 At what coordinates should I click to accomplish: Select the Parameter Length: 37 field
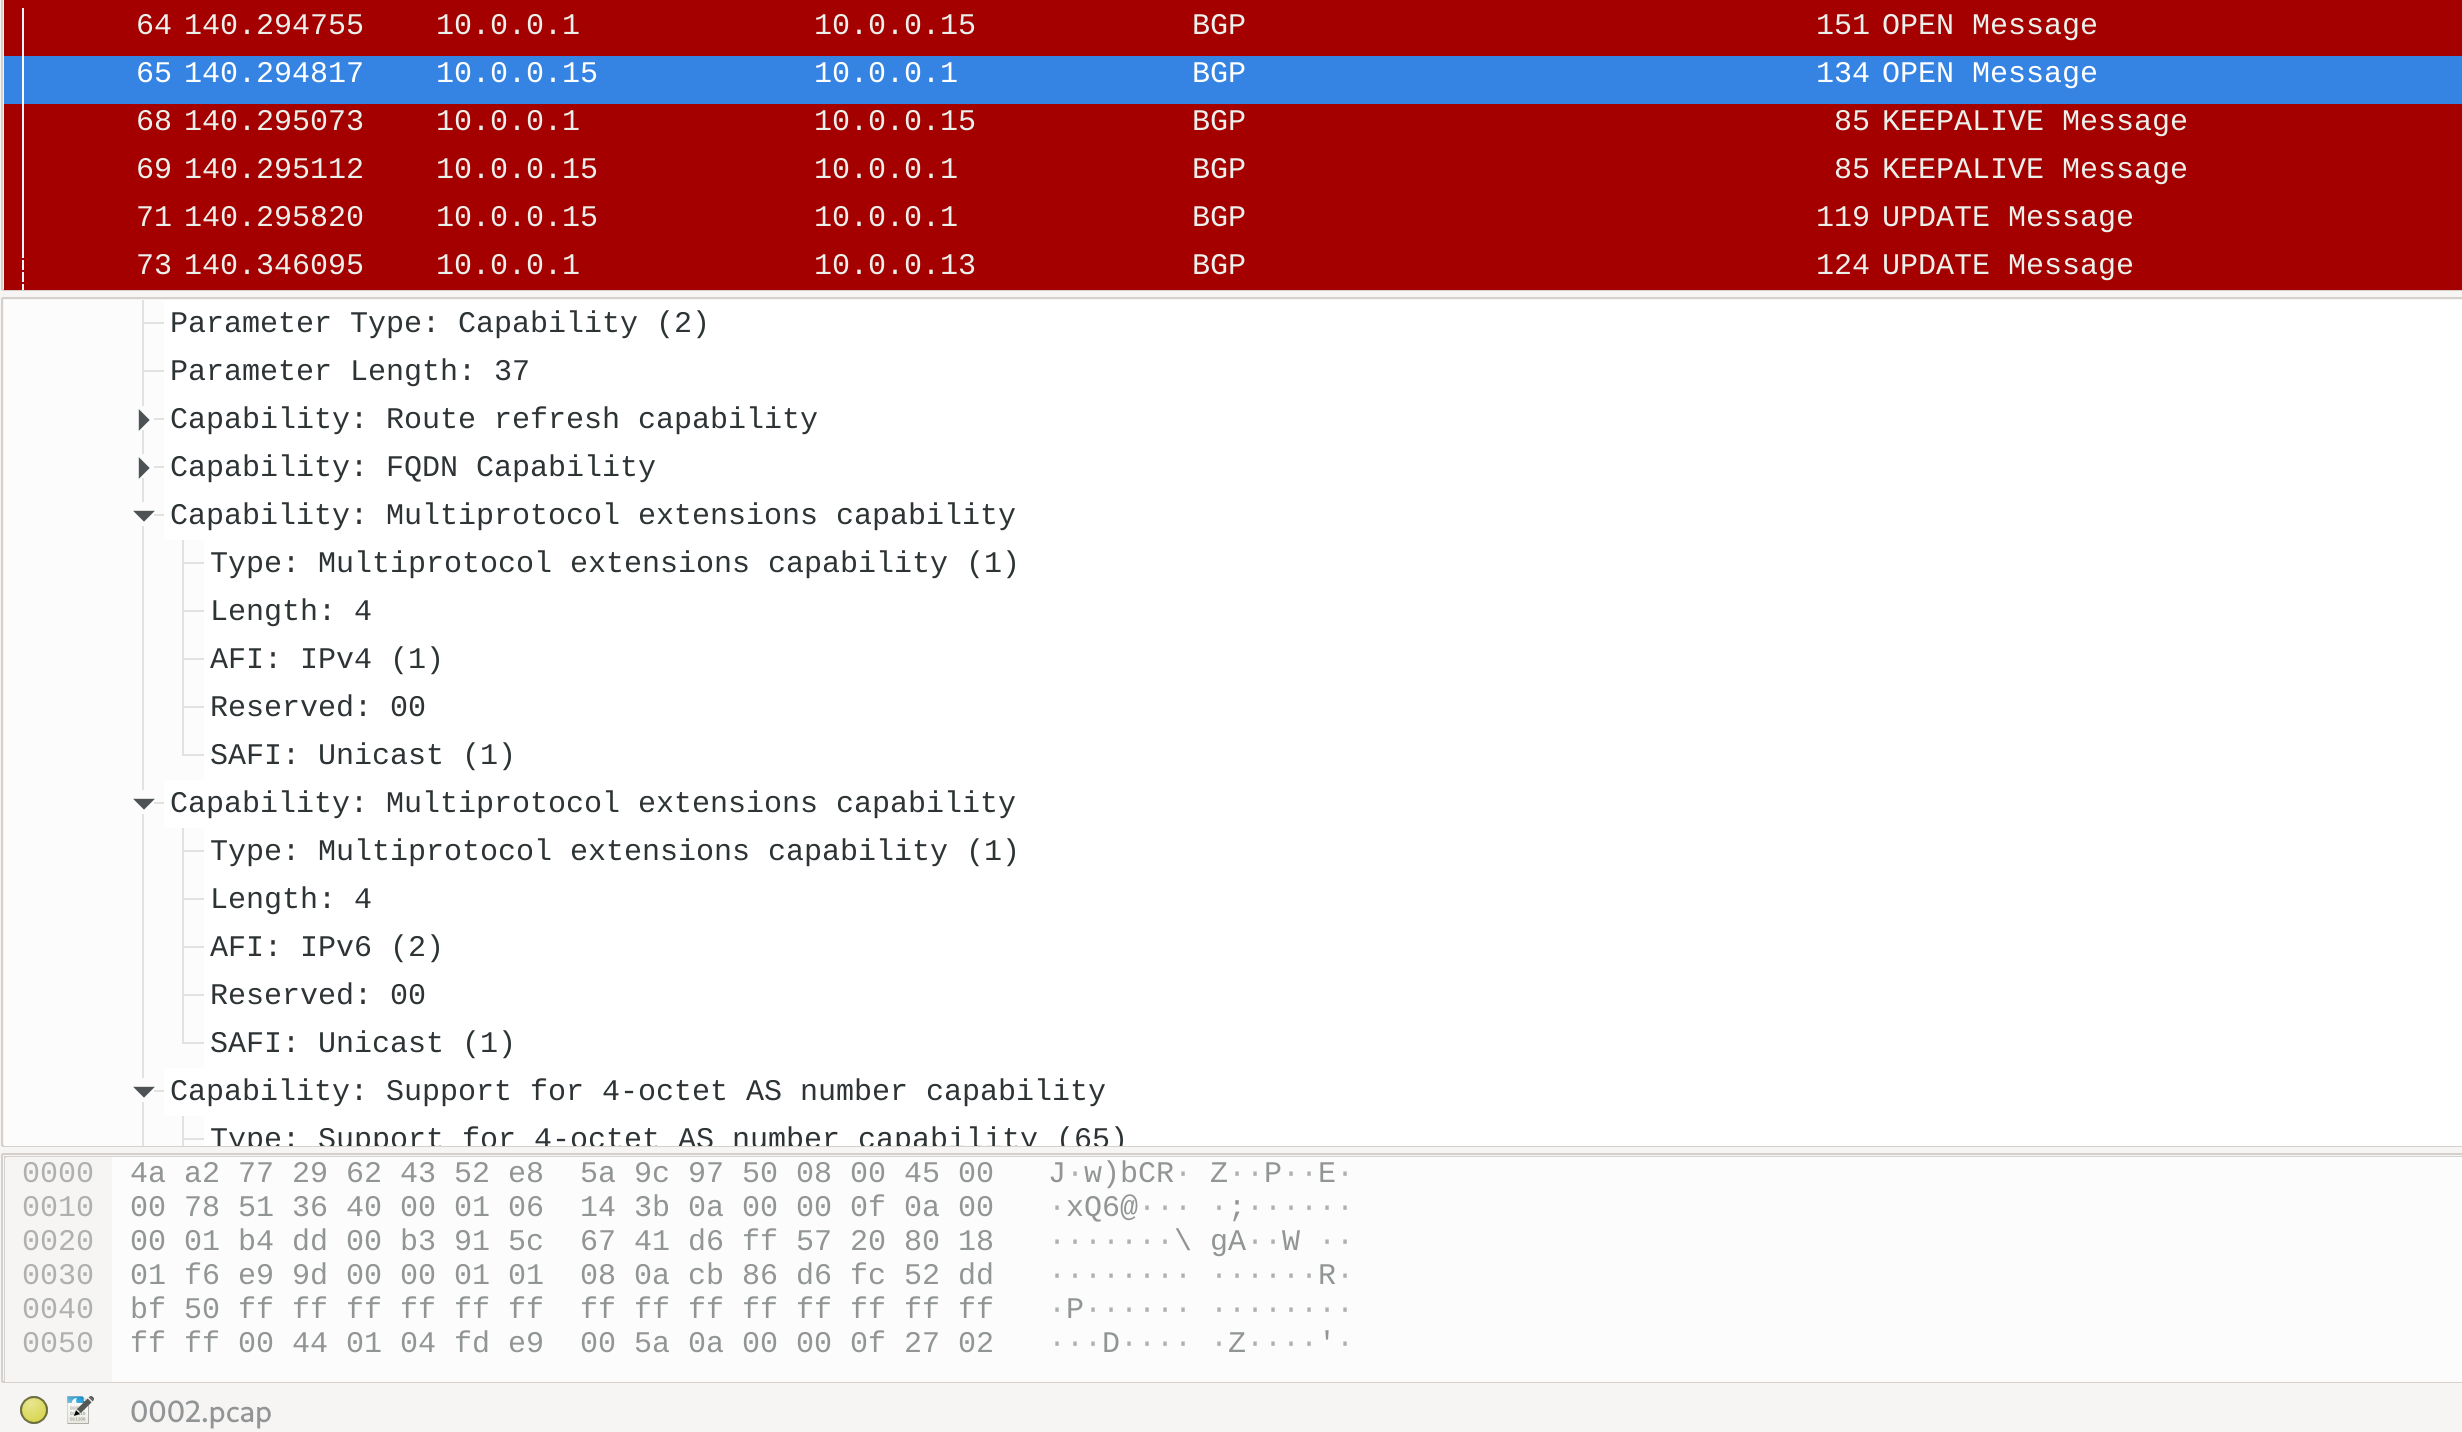pyautogui.click(x=350, y=371)
